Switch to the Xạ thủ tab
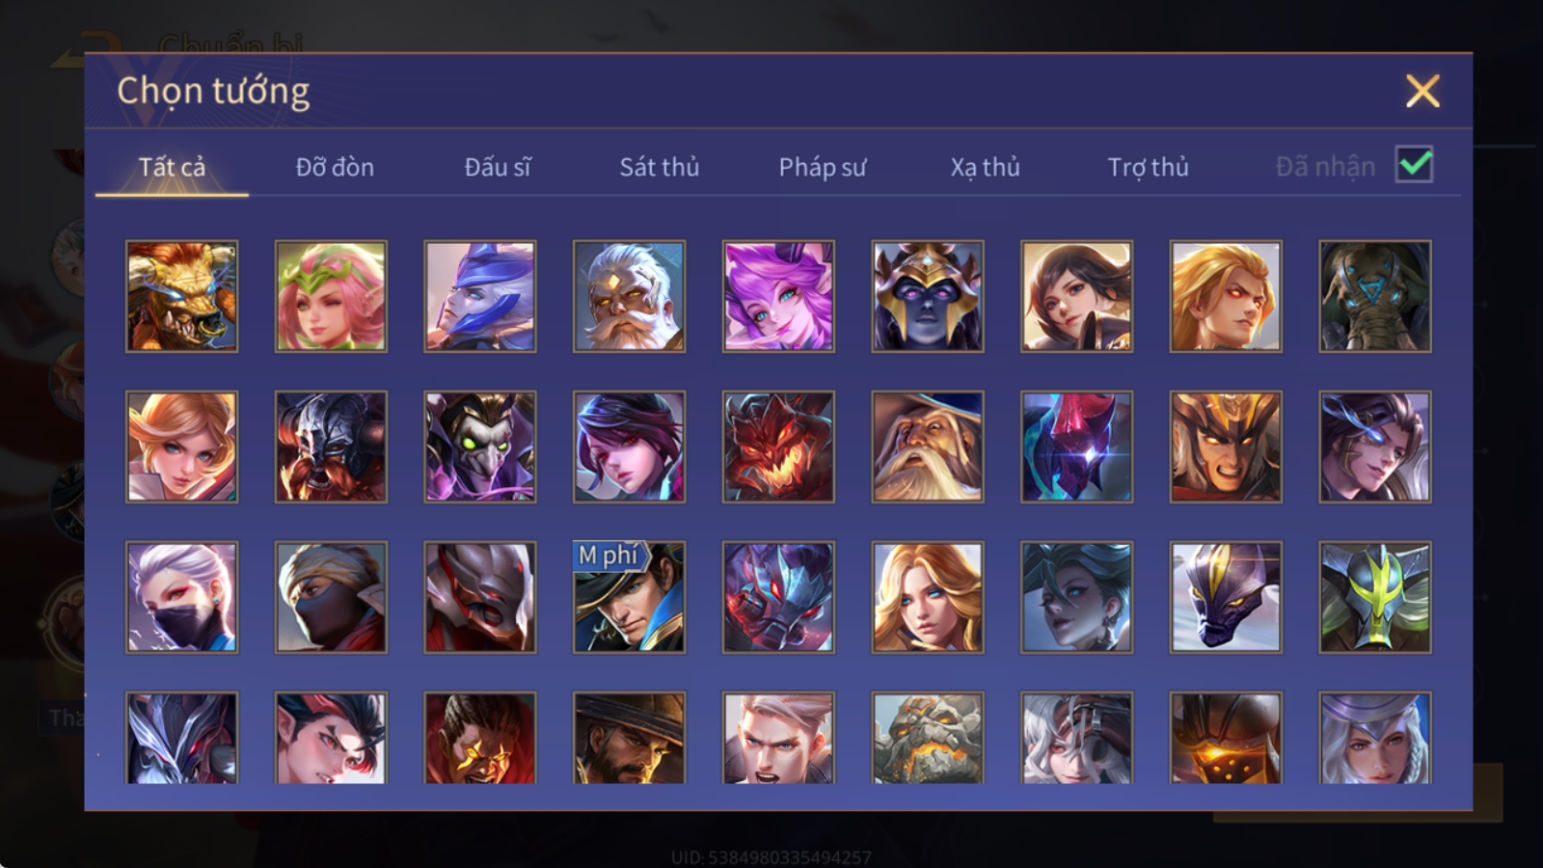Screen dimensions: 1543x868 pyautogui.click(x=985, y=167)
